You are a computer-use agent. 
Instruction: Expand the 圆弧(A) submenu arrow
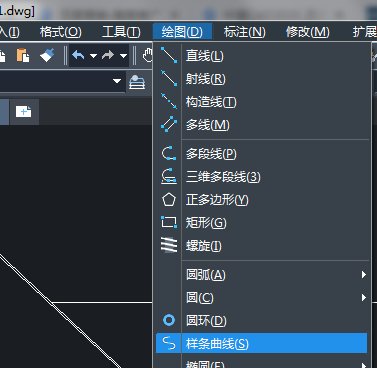coord(364,274)
